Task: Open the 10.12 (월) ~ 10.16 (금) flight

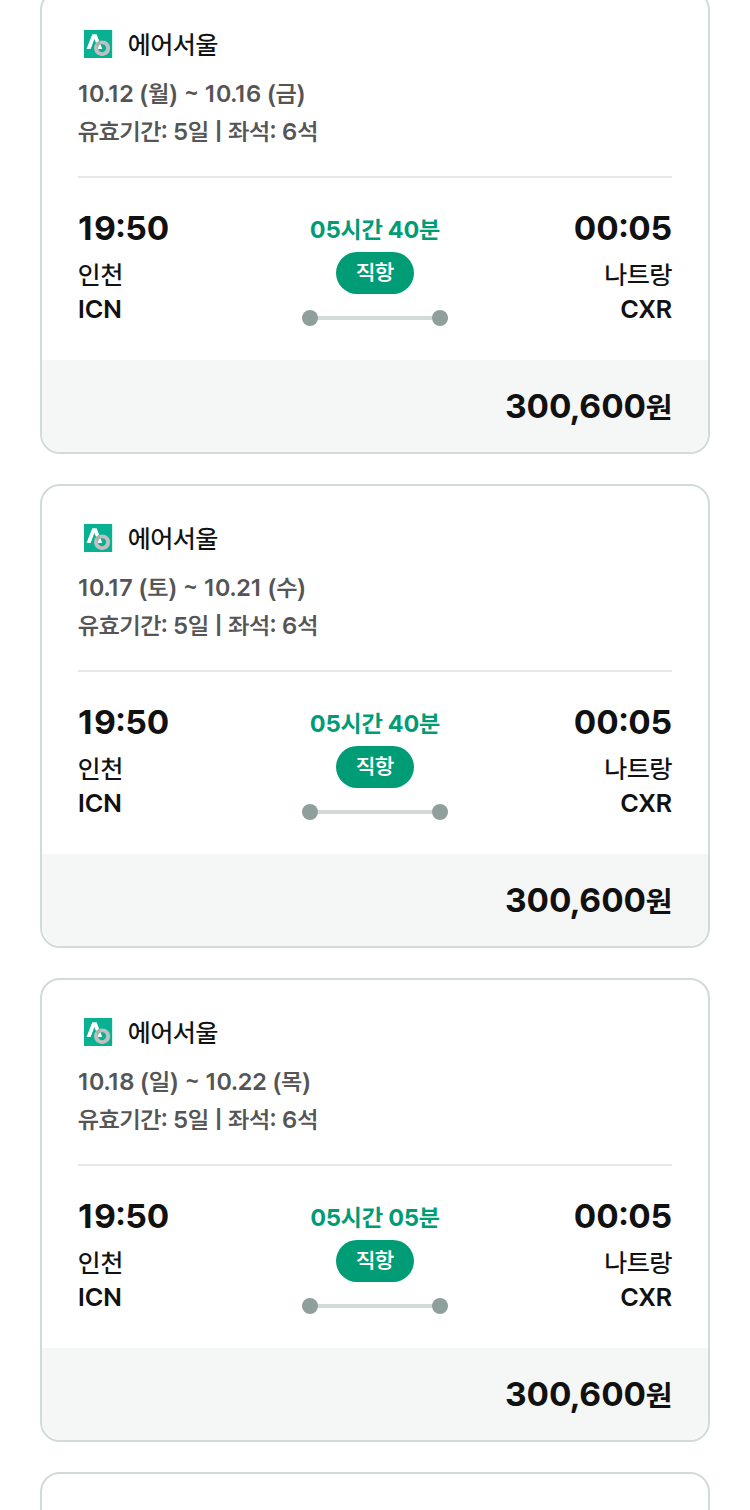Action: pos(375,222)
